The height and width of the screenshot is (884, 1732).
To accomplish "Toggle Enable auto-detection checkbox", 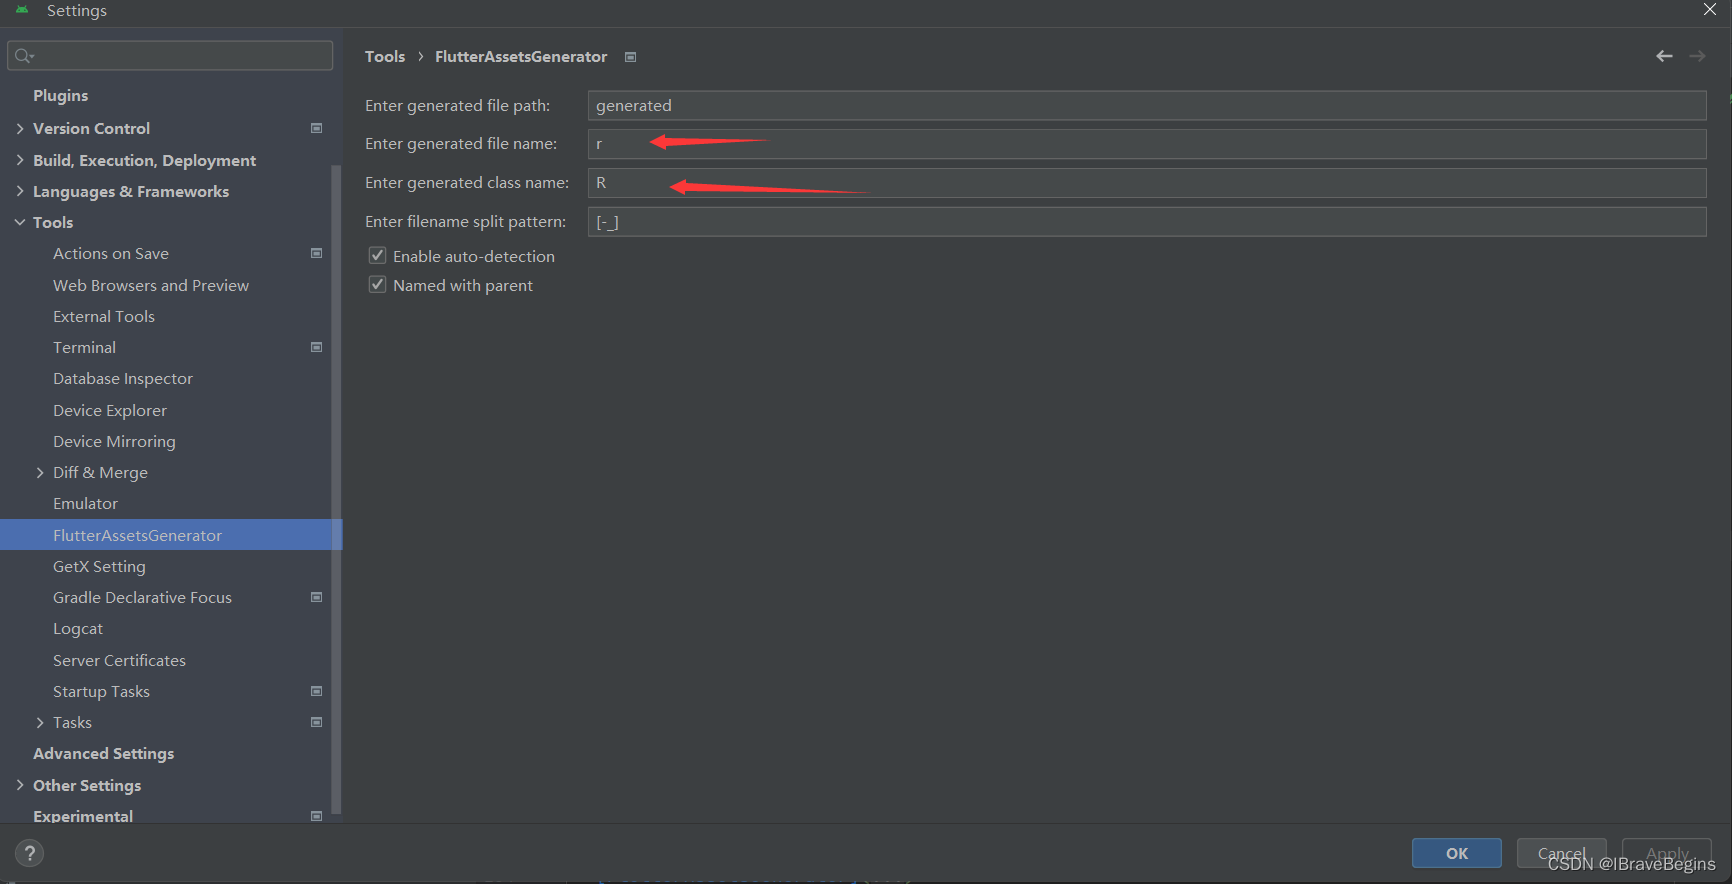I will [x=377, y=256].
